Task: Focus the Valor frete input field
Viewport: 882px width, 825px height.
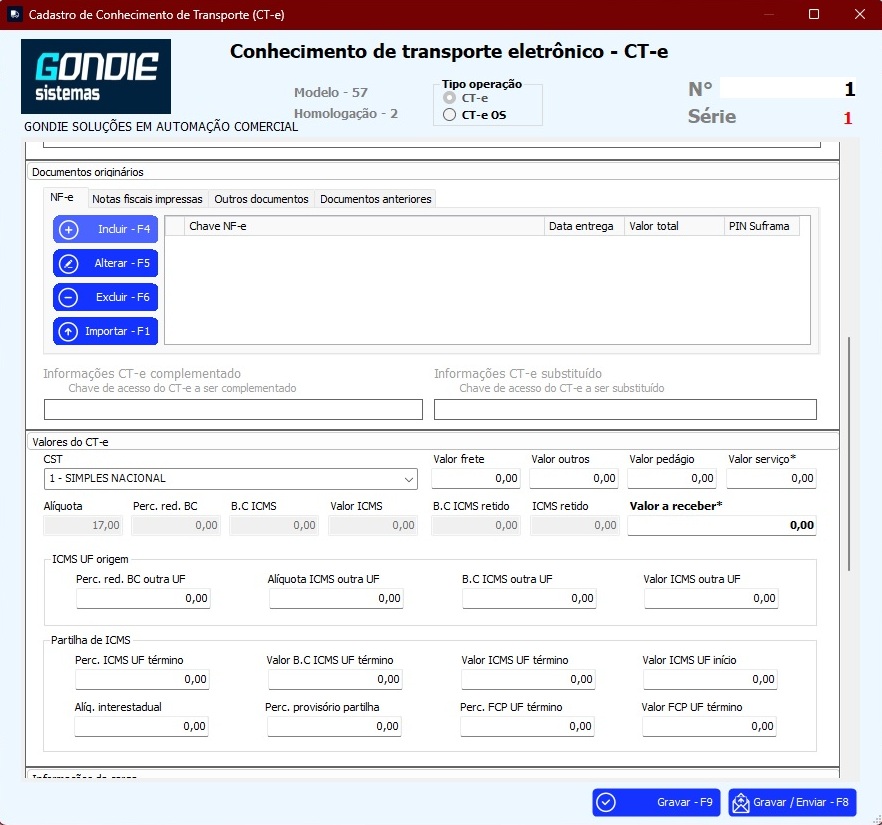Action: (475, 479)
